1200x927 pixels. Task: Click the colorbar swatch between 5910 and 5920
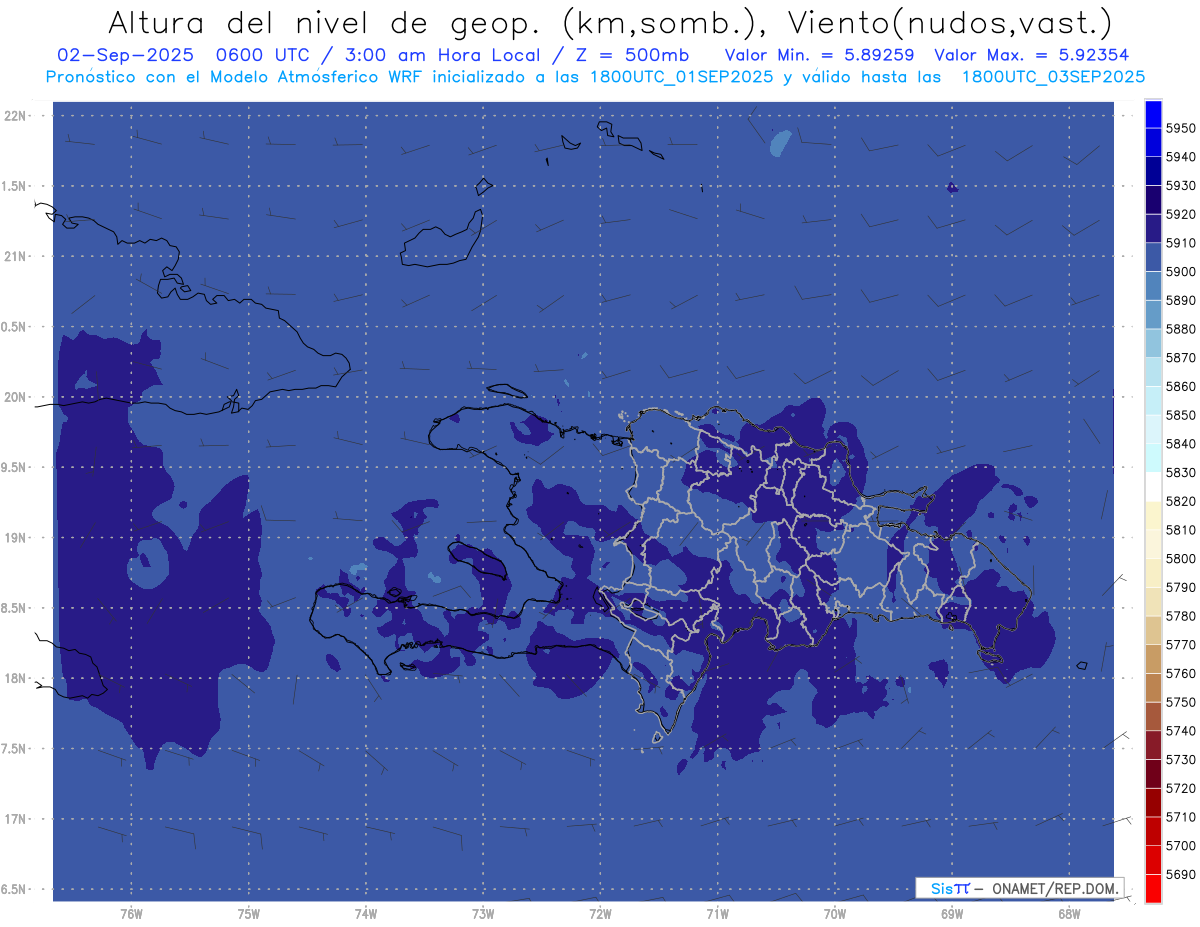click(x=1153, y=228)
